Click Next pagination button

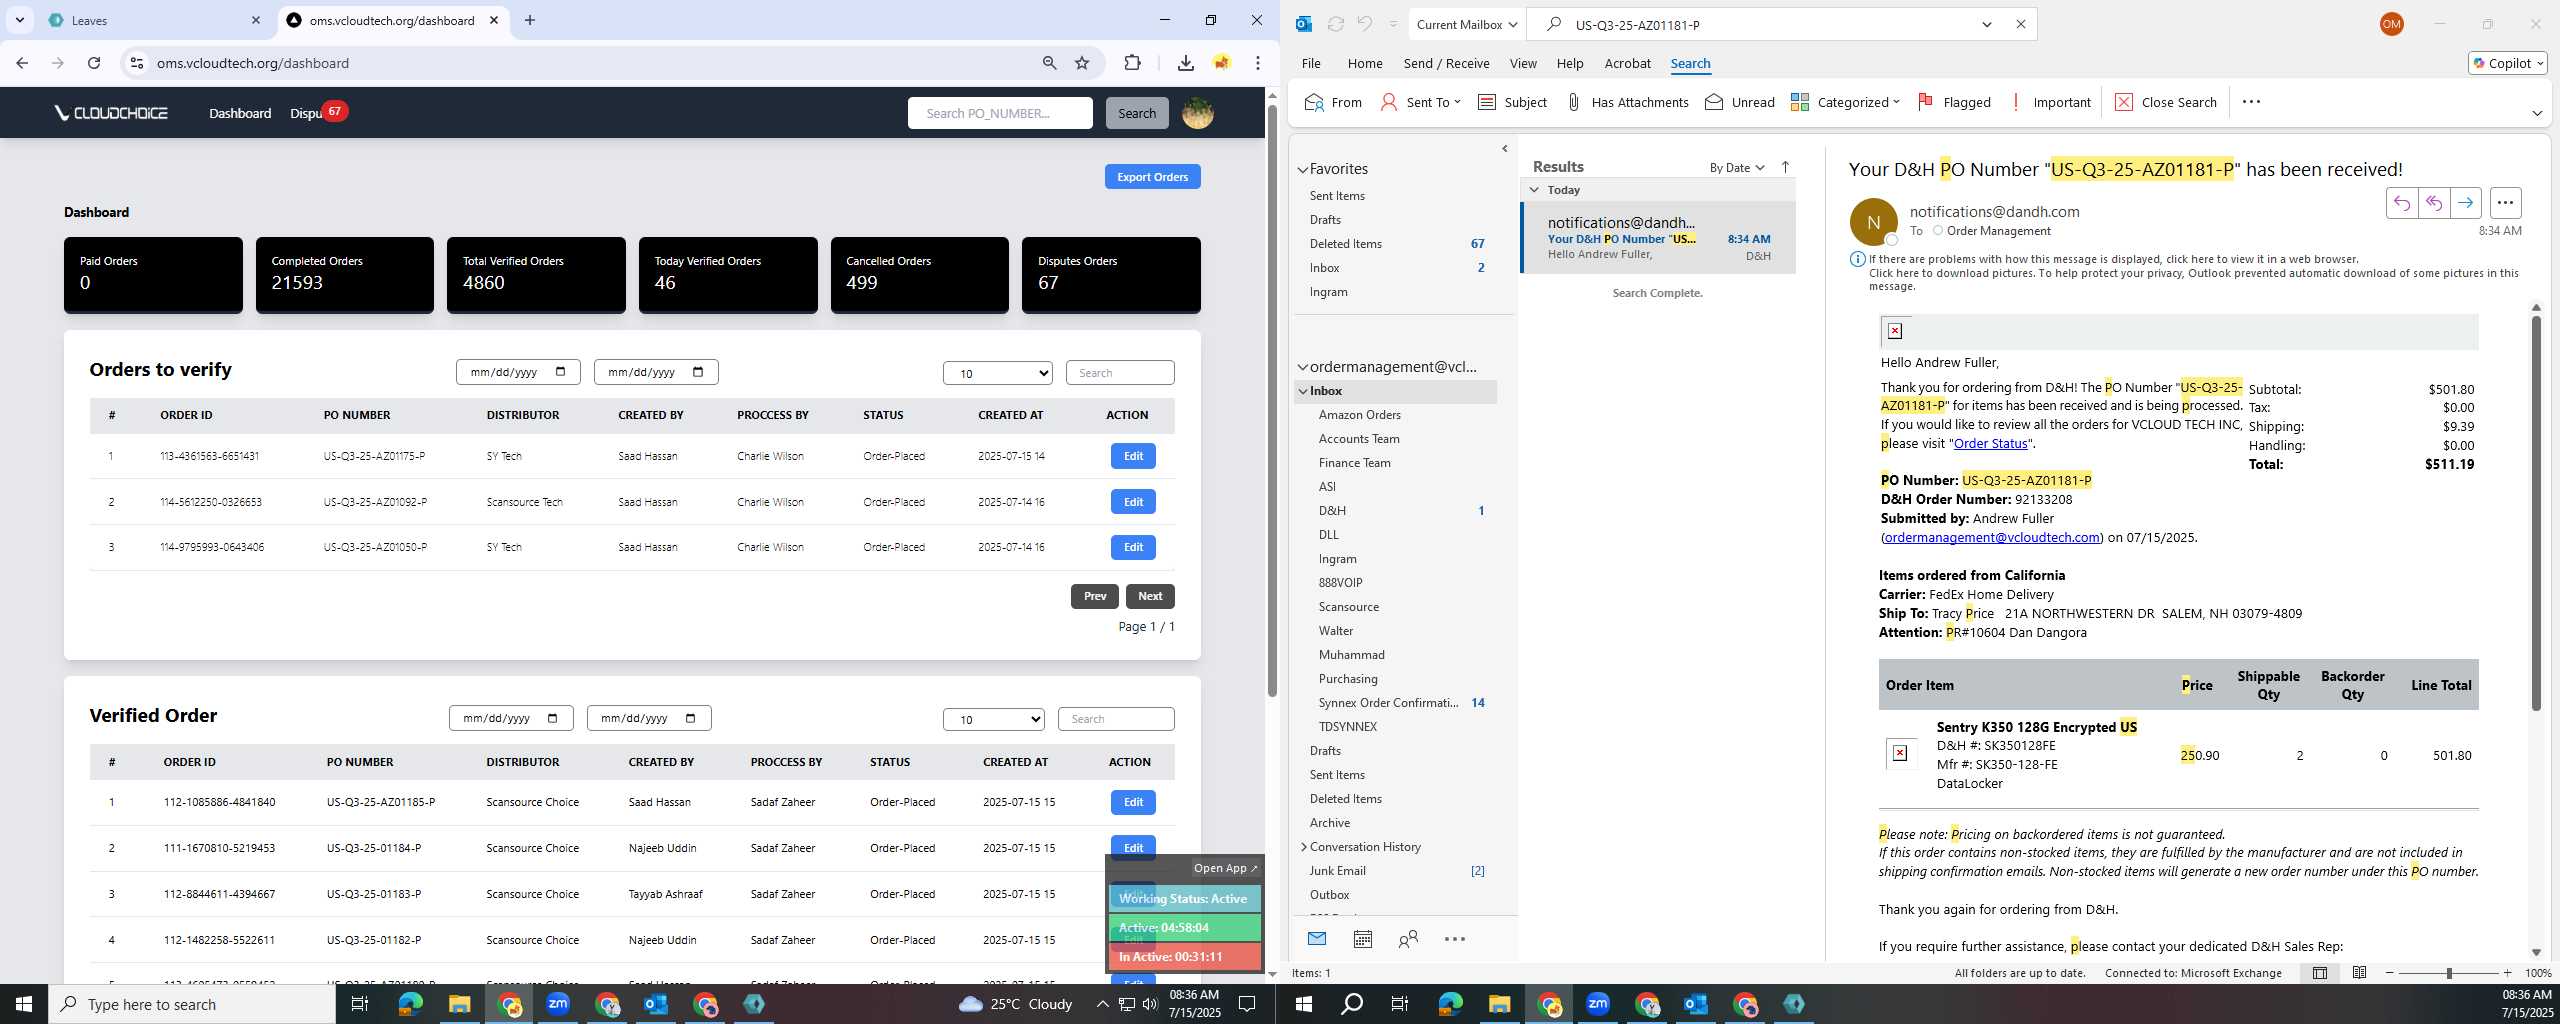(1149, 596)
